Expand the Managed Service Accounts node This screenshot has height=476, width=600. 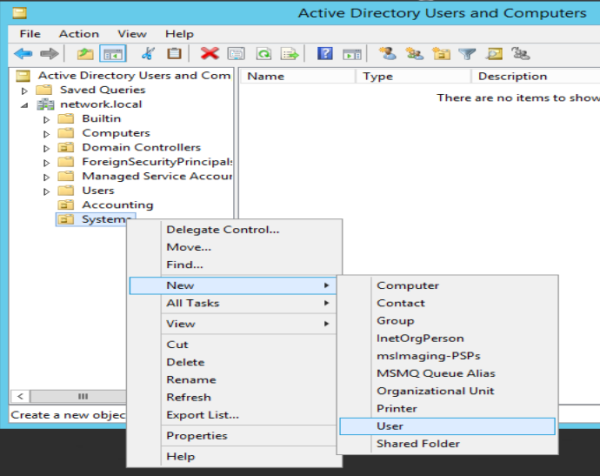tap(46, 177)
